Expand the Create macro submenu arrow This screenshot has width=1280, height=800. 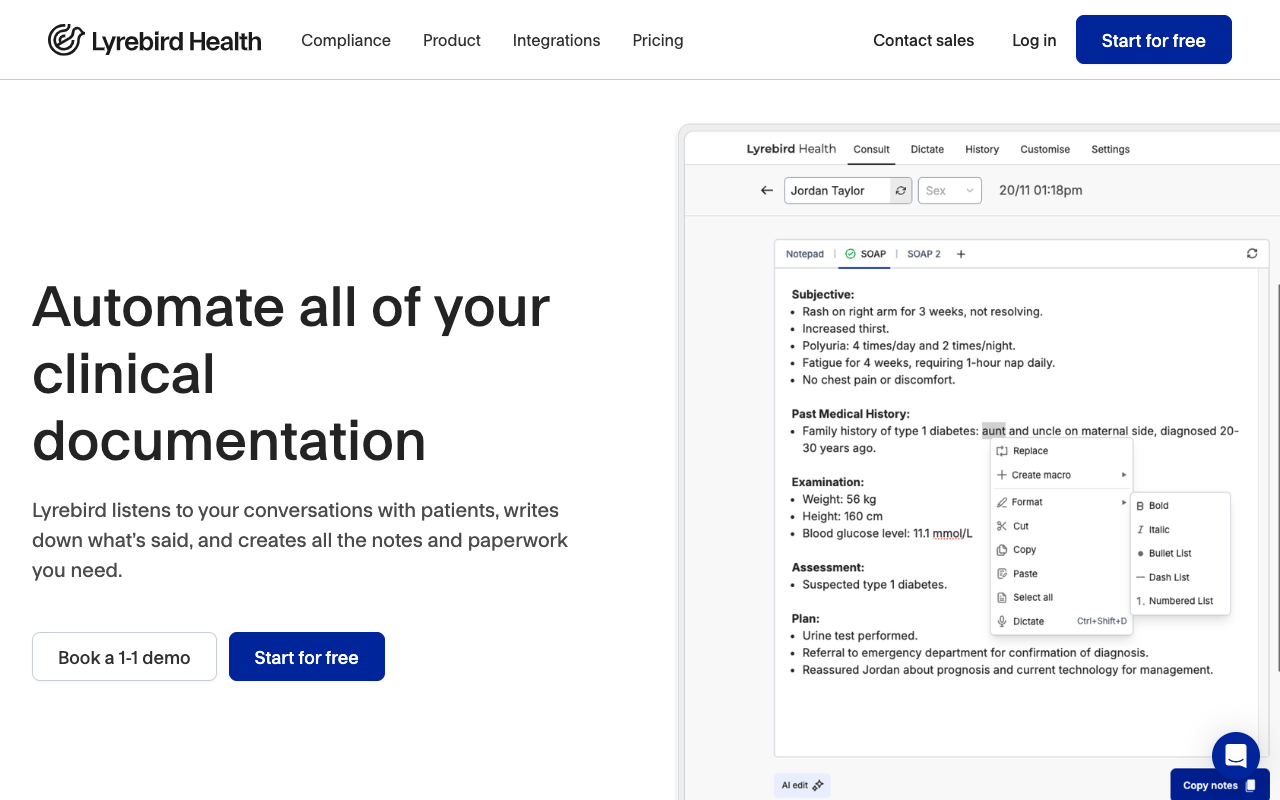(1124, 475)
